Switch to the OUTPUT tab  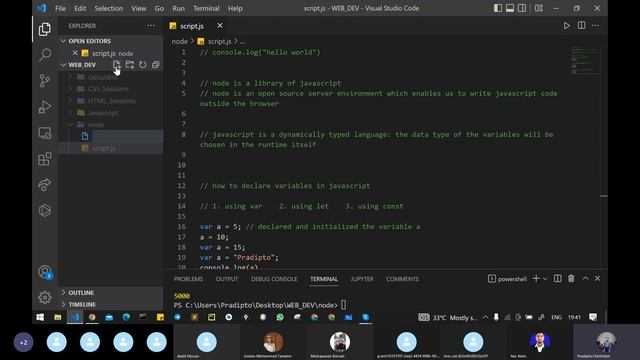227,279
